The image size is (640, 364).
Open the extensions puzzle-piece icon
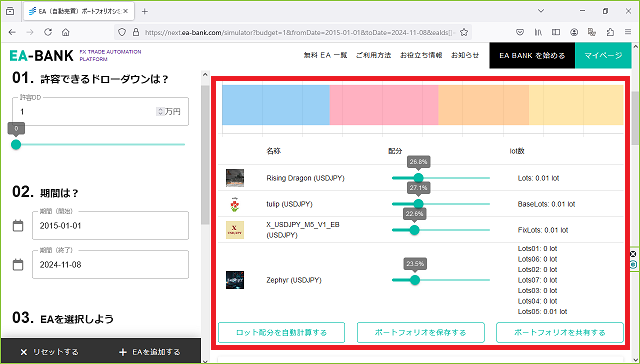point(610,32)
